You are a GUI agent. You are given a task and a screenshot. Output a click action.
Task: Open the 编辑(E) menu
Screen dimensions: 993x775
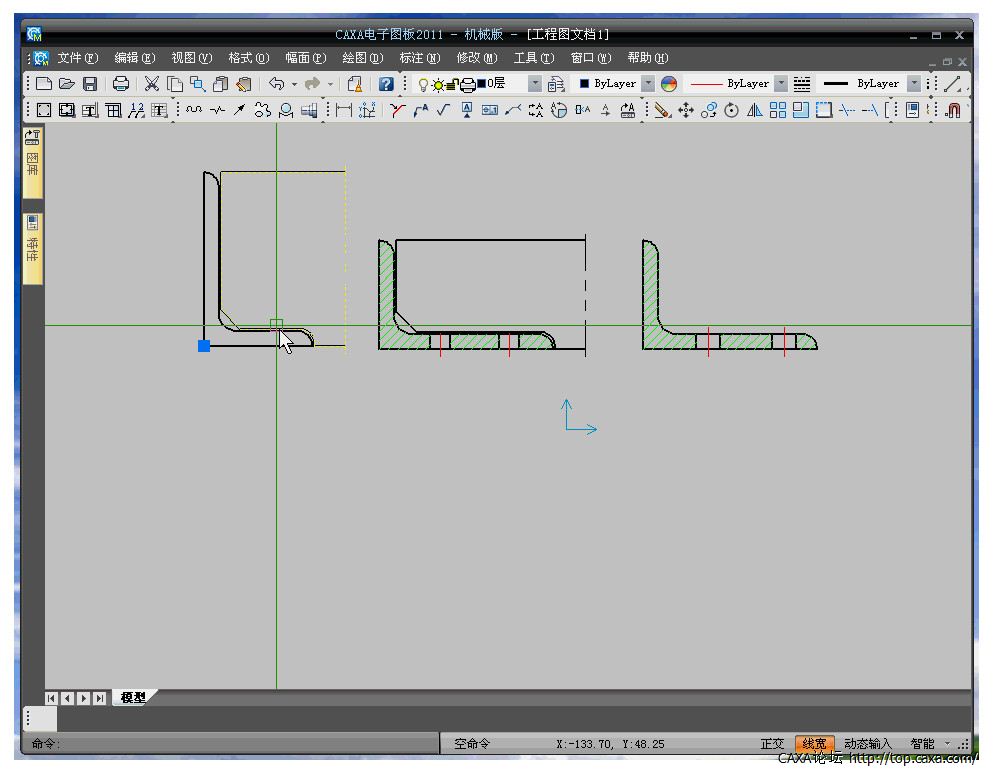[x=135, y=58]
